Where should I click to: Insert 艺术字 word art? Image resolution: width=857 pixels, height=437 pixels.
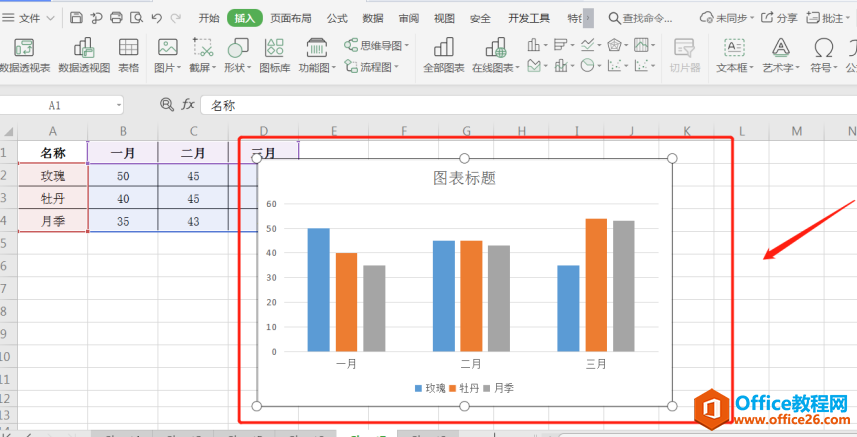click(781, 55)
